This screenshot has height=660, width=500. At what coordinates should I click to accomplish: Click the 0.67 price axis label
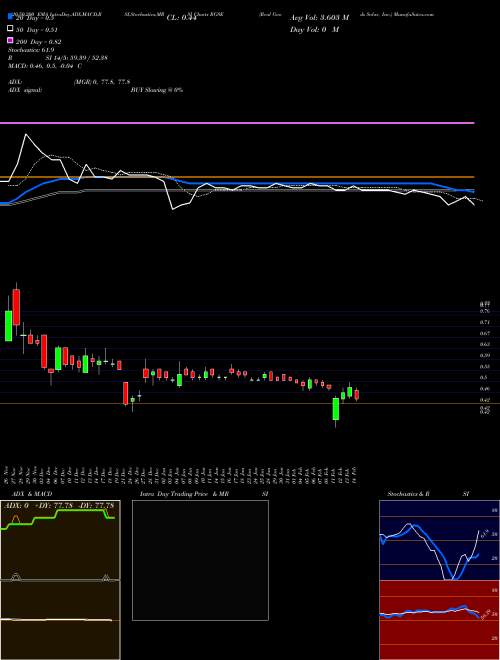(x=484, y=333)
